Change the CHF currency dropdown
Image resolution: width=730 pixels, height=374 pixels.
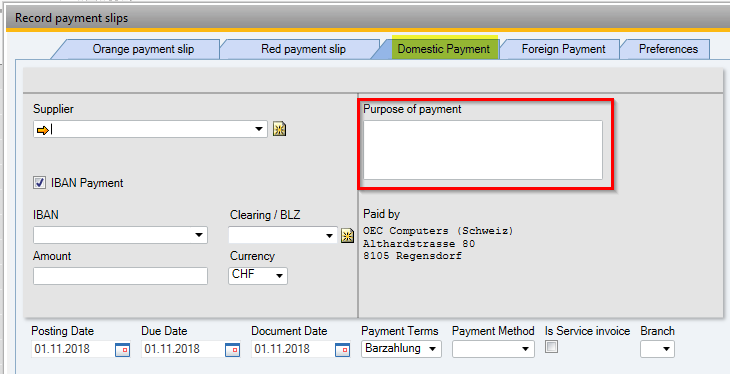[x=258, y=275]
